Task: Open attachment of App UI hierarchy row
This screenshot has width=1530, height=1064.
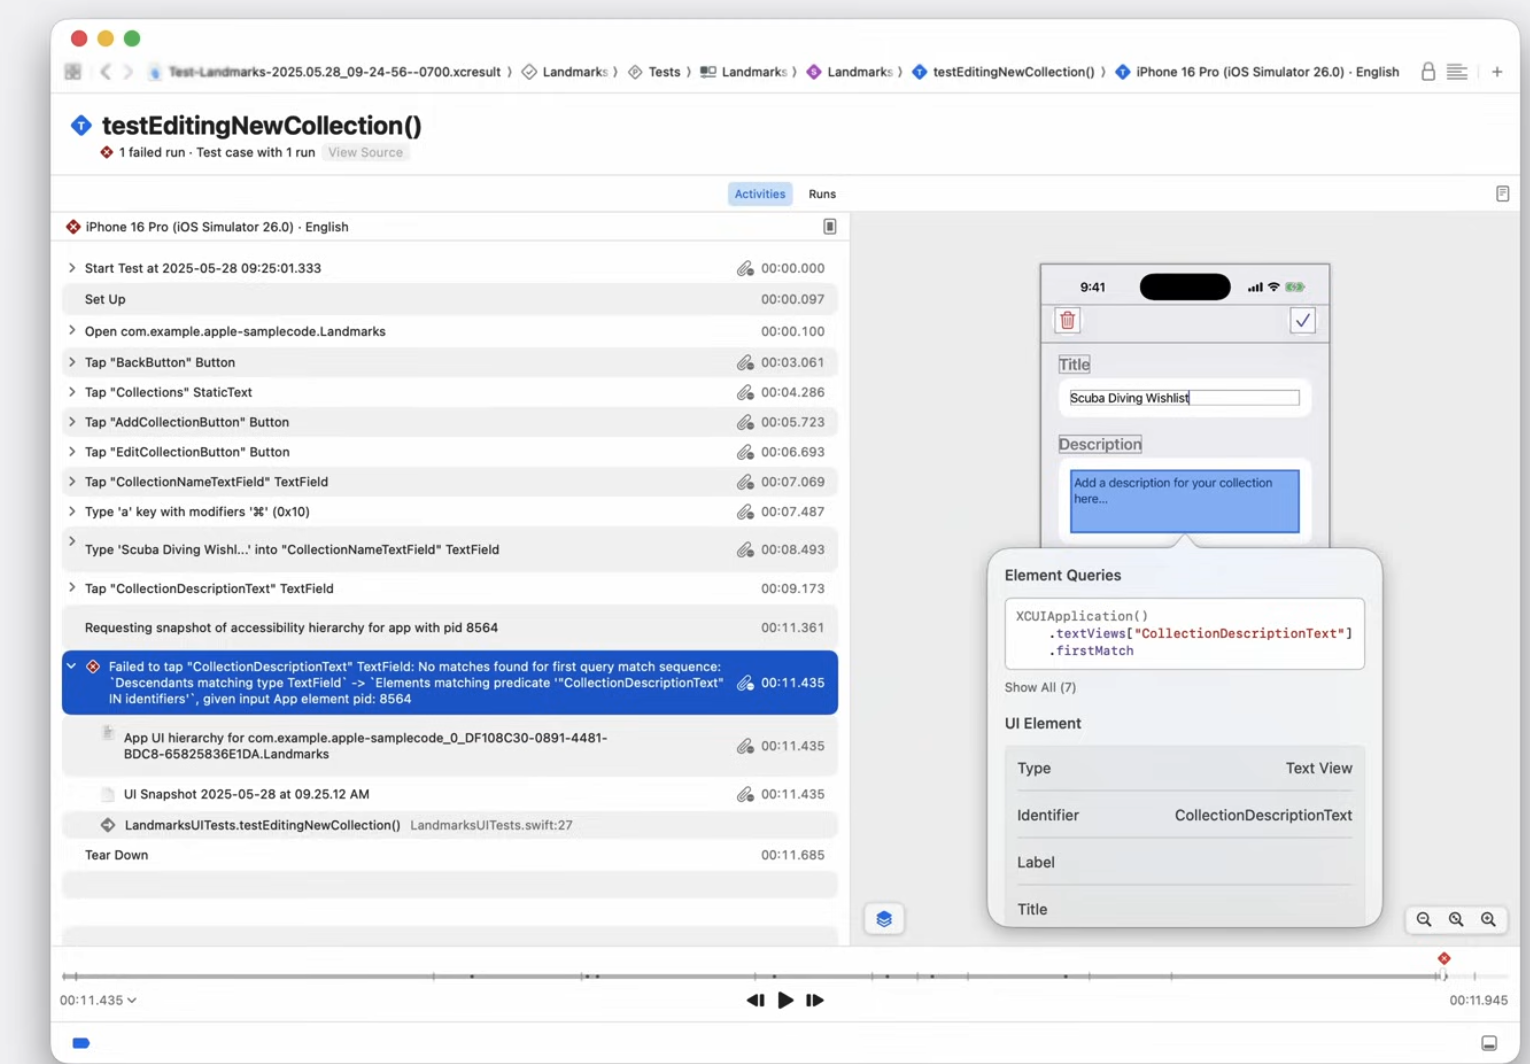Action: pyautogui.click(x=745, y=746)
